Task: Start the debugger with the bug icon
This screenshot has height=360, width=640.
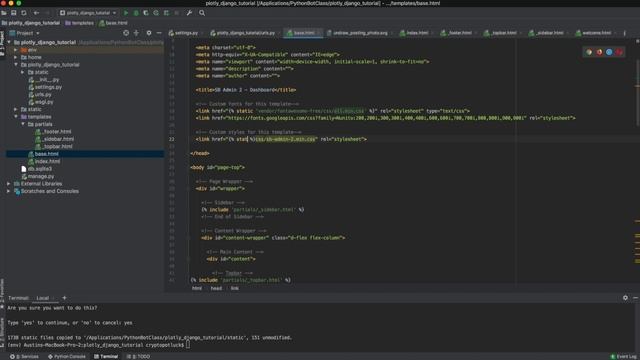Action: point(136,13)
